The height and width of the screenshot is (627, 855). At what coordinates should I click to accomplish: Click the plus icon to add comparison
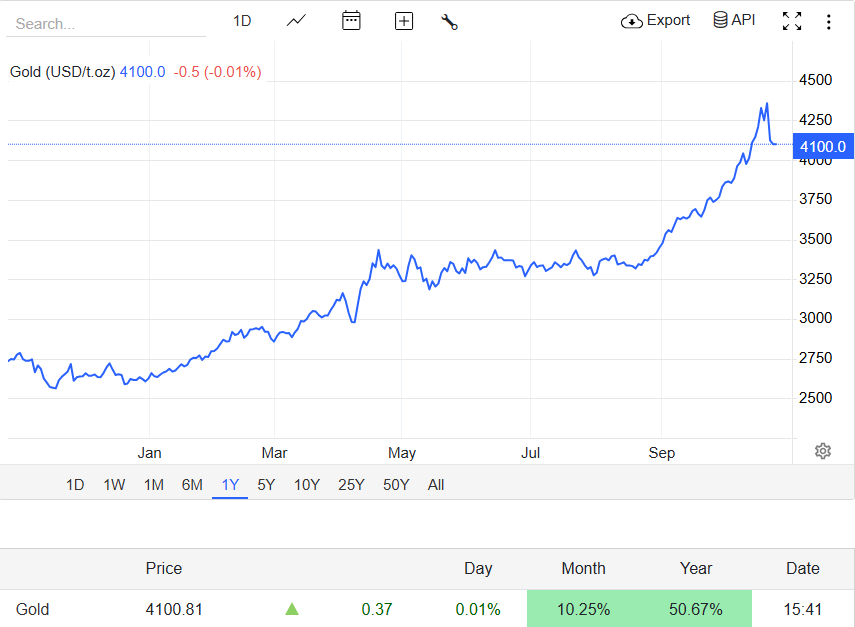(404, 21)
